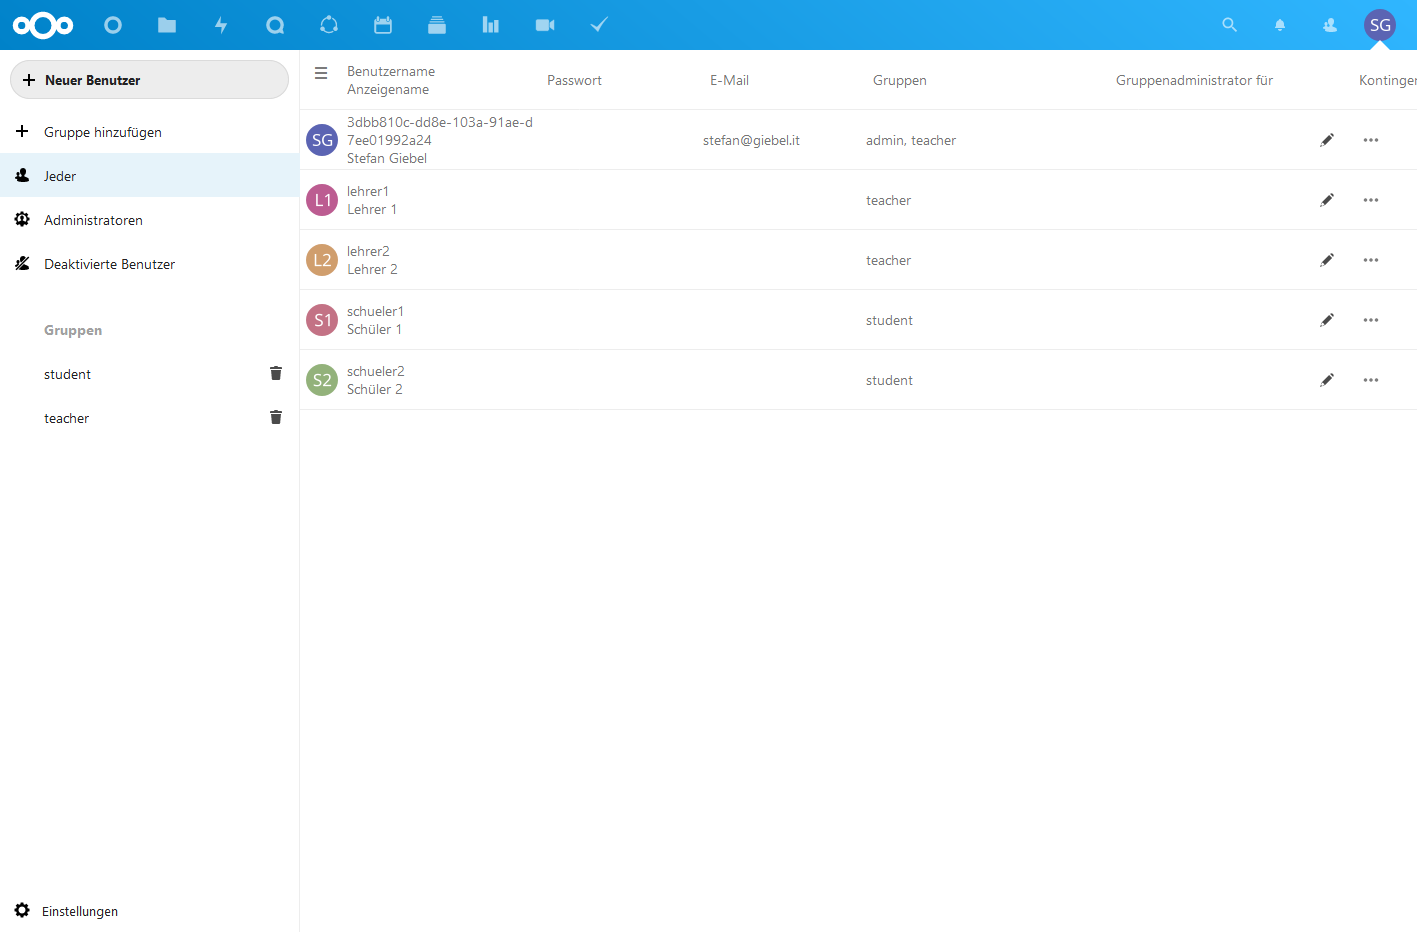The height and width of the screenshot is (932, 1417).
Task: Open the Circles app icon
Action: point(329,25)
